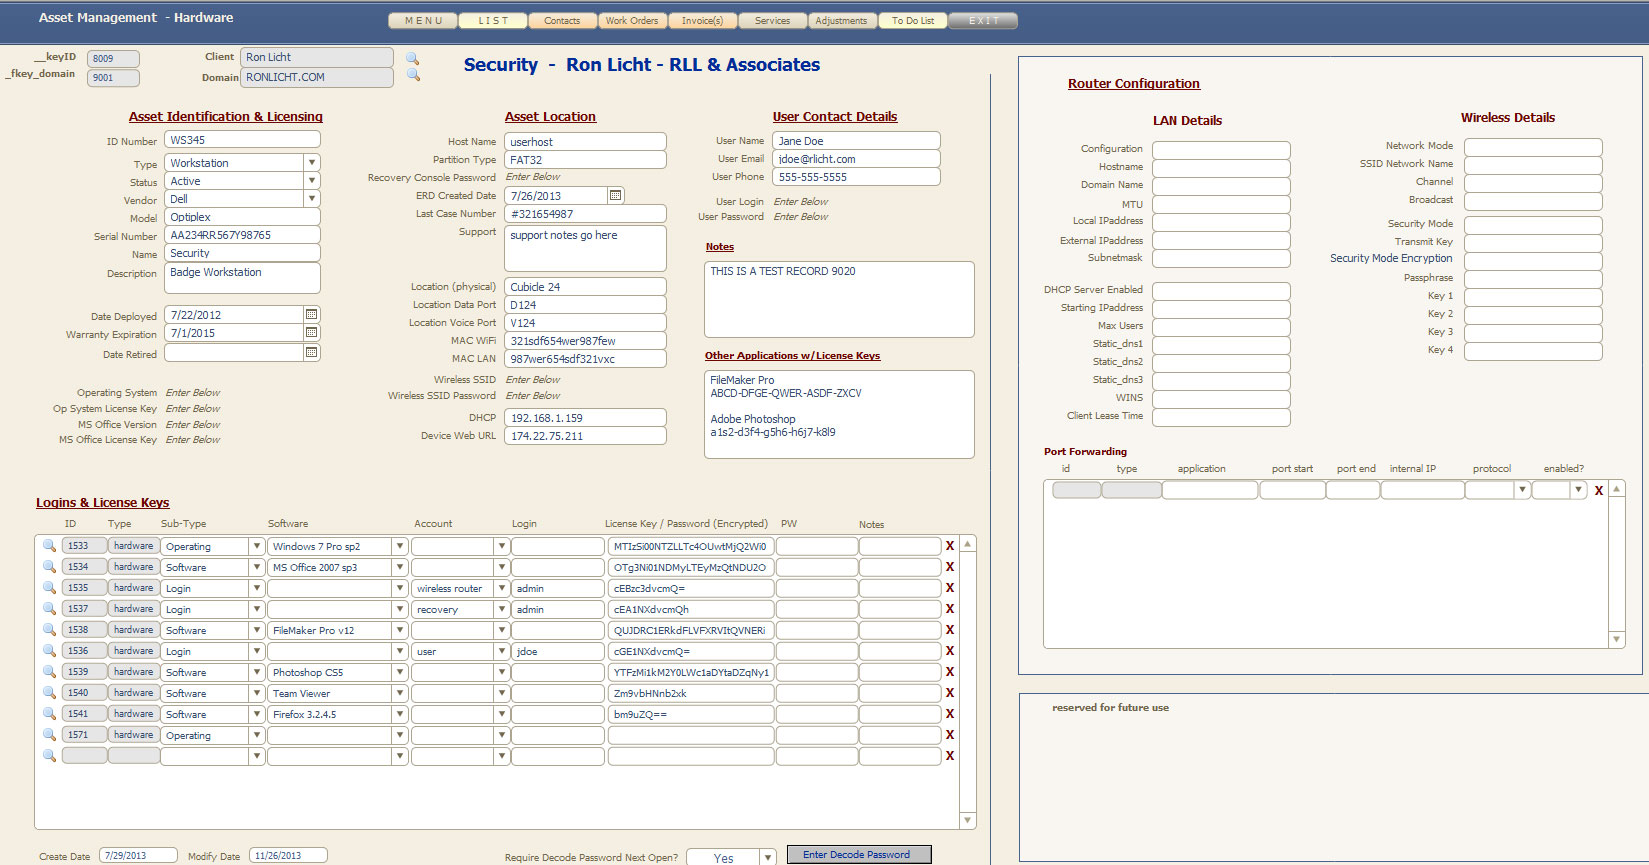Screen dimensions: 1649x865
Task: Click magnifier icon for license row 1538
Action: click(x=49, y=630)
